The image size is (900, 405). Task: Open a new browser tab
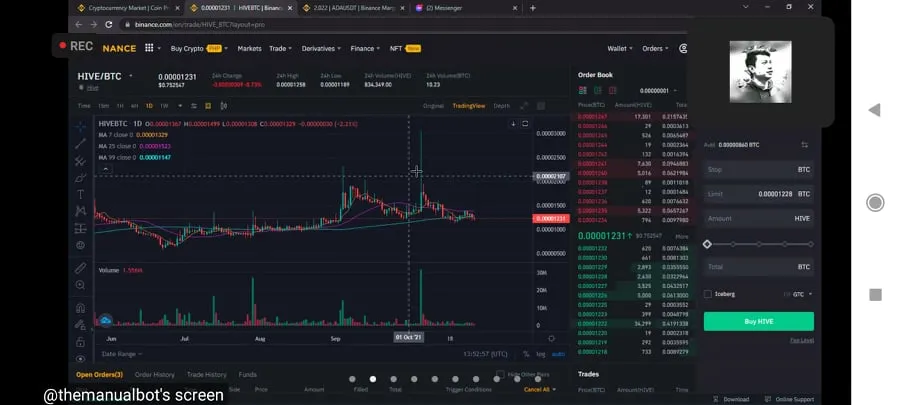[533, 8]
